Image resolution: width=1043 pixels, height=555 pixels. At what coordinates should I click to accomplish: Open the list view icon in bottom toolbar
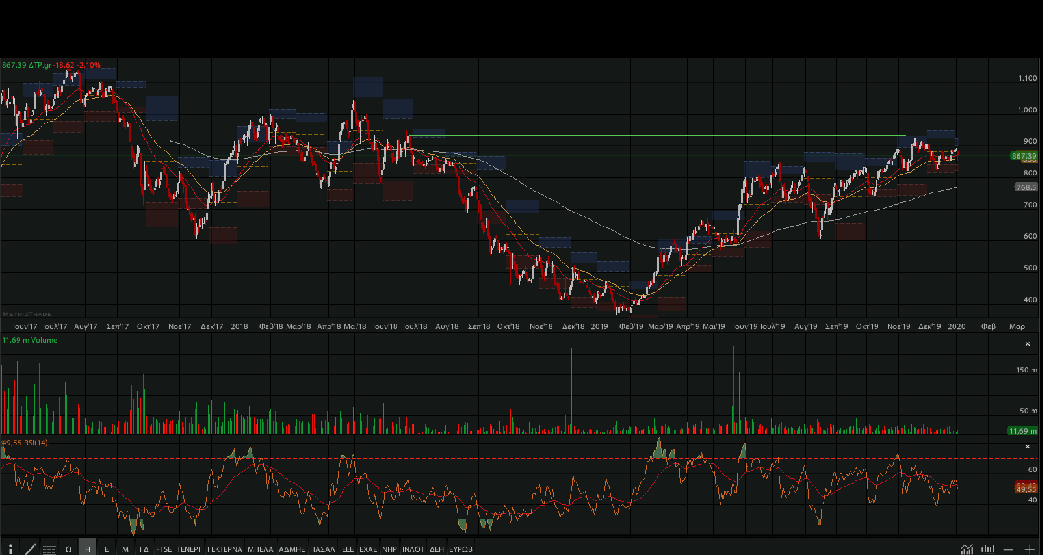(49, 549)
